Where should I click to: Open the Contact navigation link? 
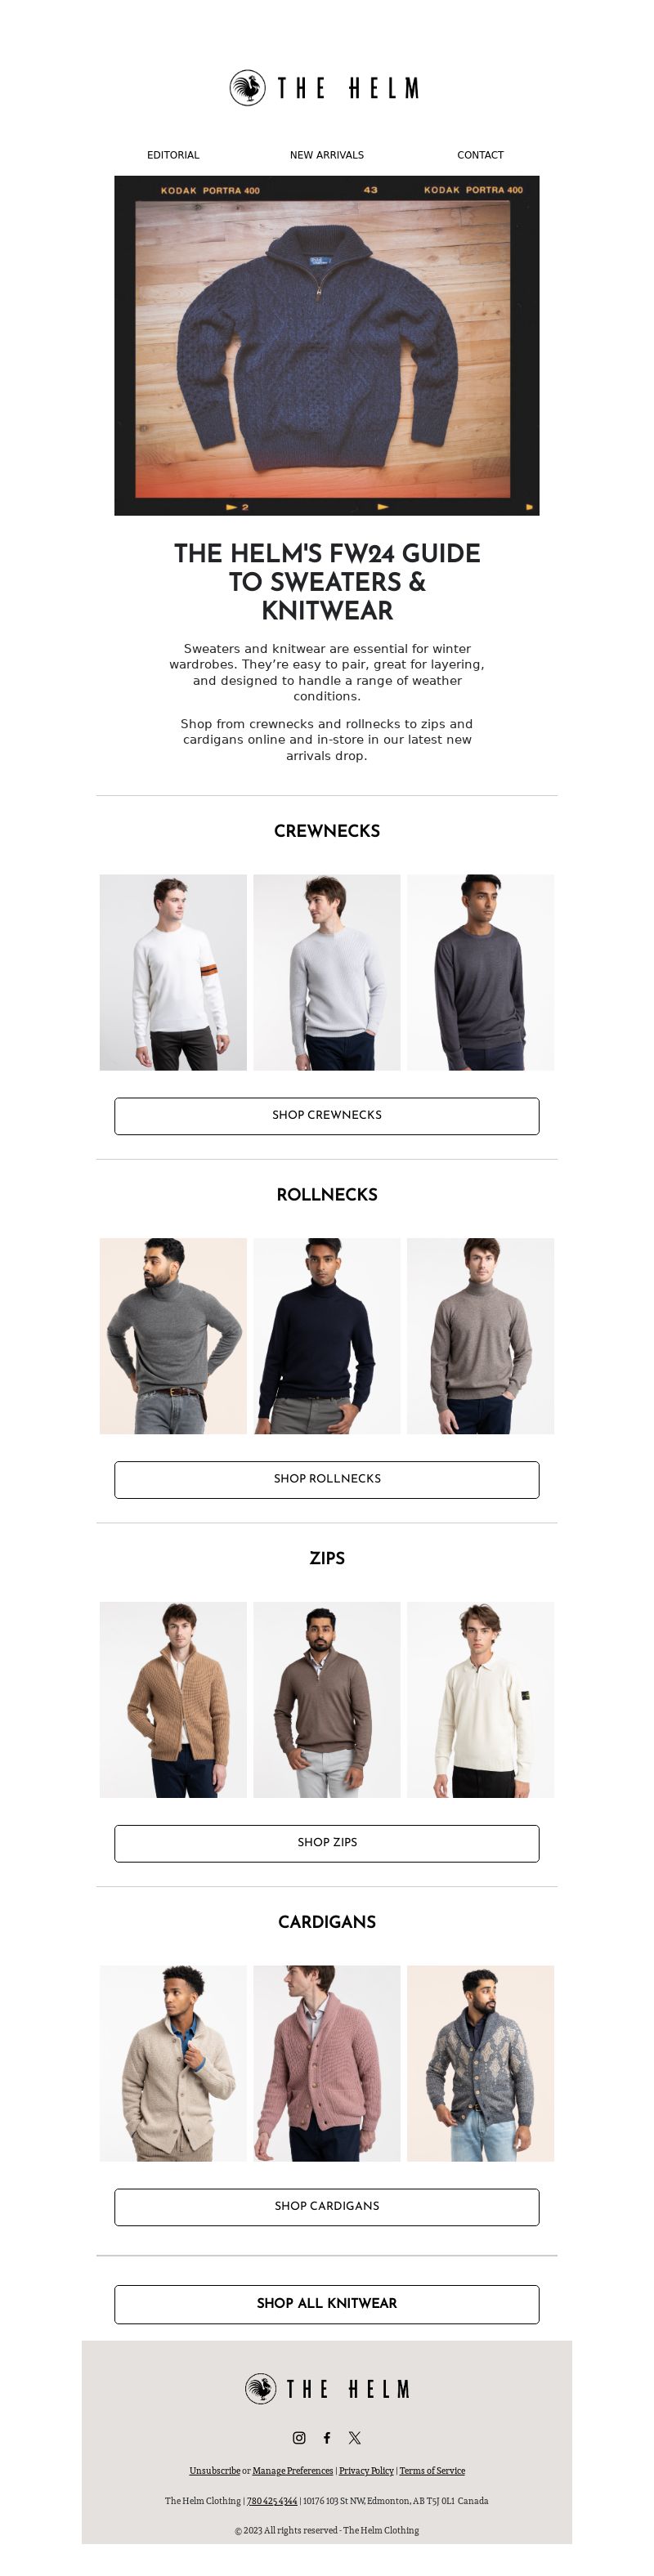point(480,155)
